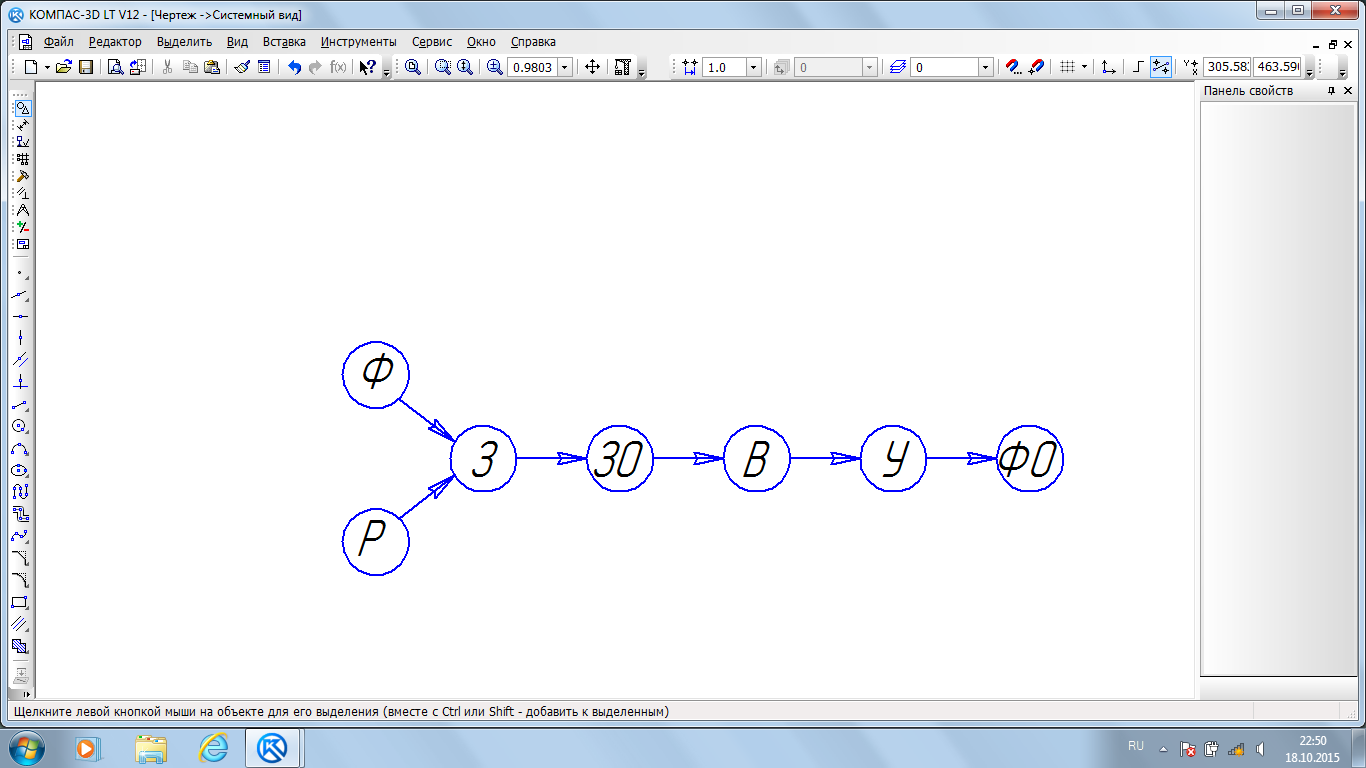Click the X coordinate field showing 305.58
Screen dimensions: 1366x768
tap(1227, 67)
